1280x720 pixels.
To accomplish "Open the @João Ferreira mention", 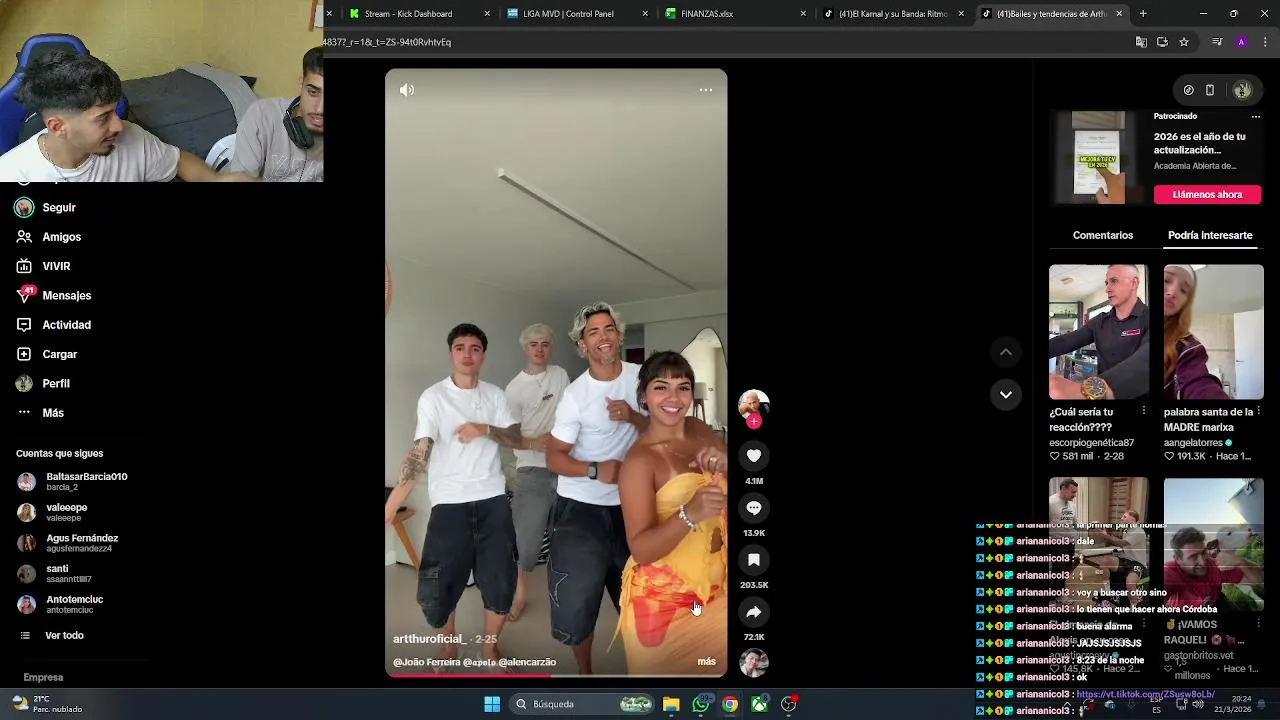I will point(427,662).
